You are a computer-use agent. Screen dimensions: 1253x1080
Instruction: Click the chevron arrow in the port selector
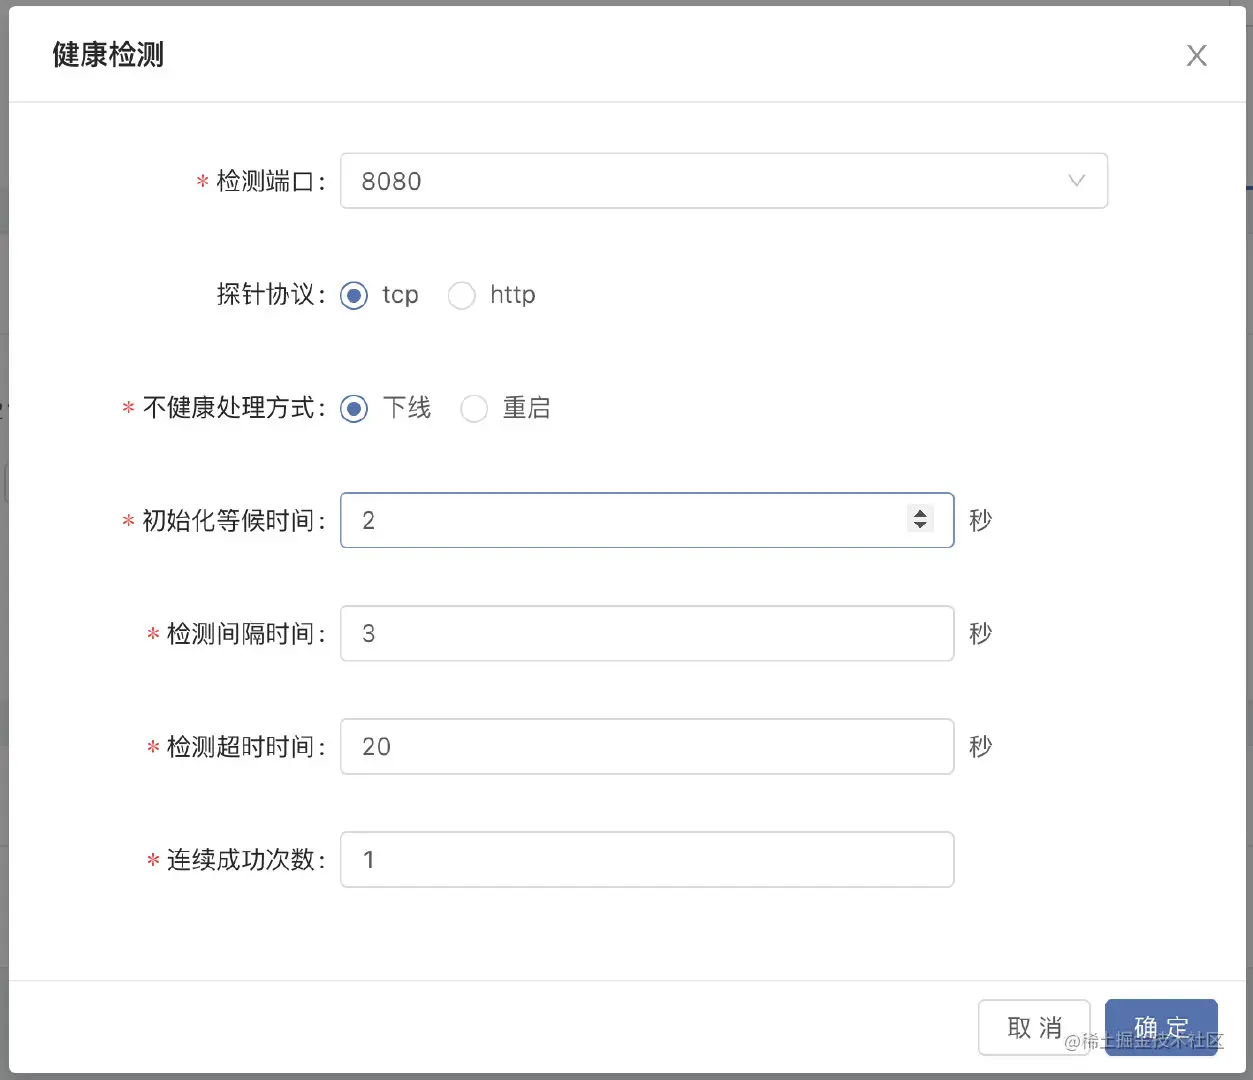click(1076, 181)
